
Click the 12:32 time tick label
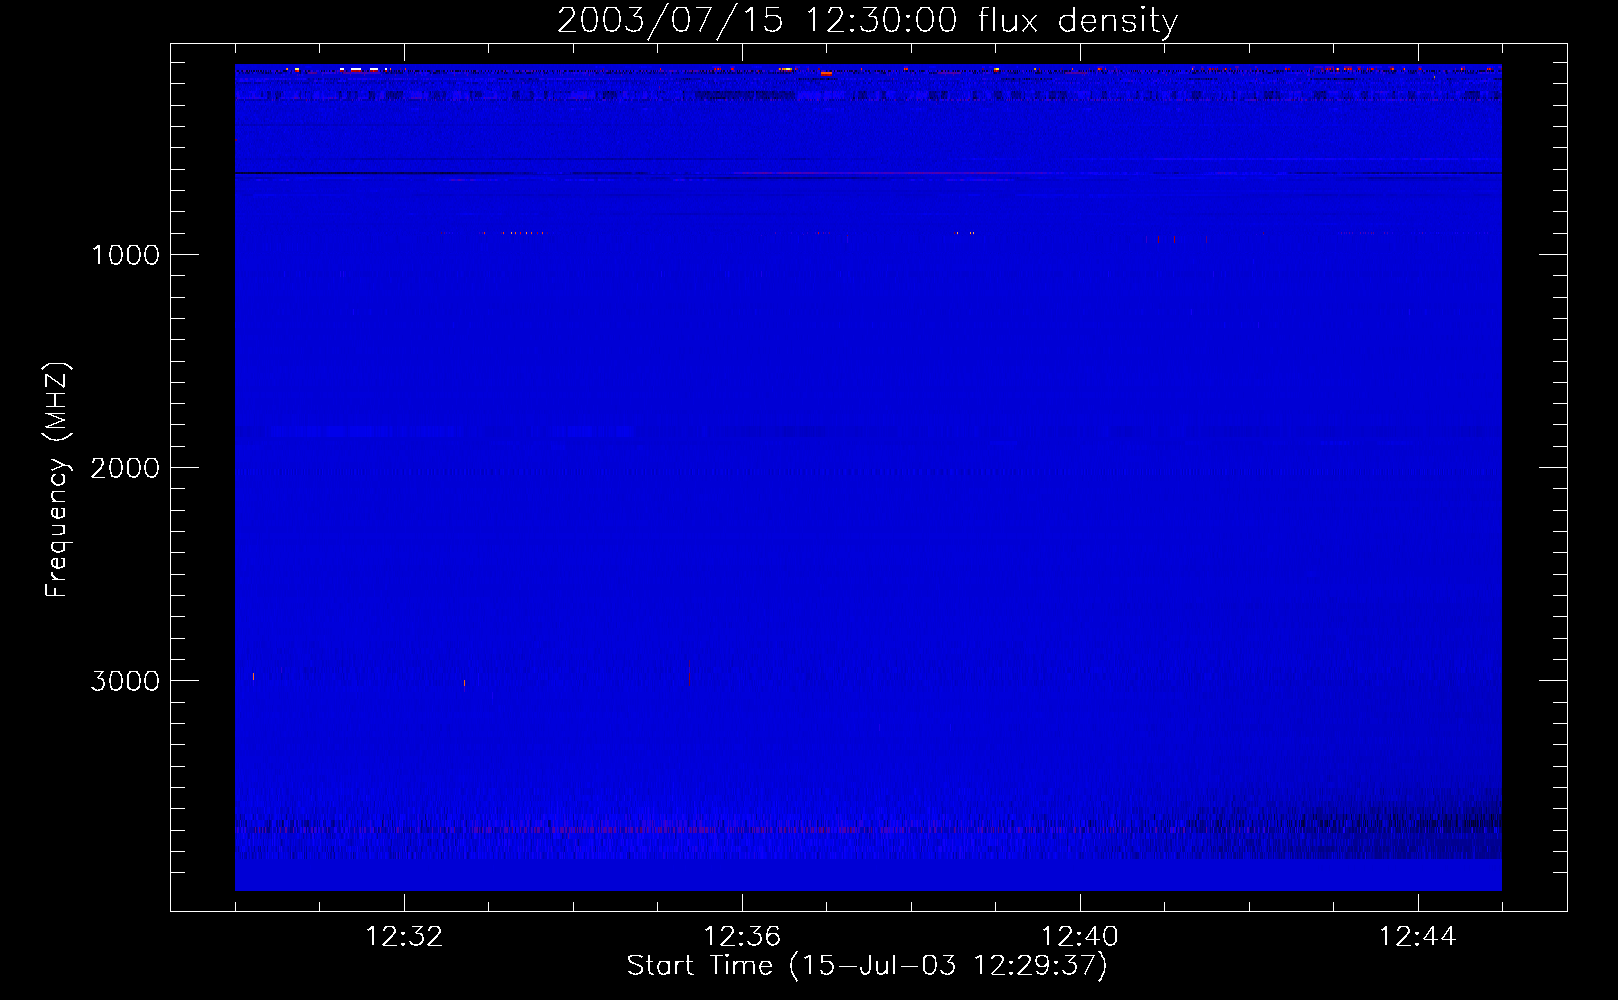404,937
